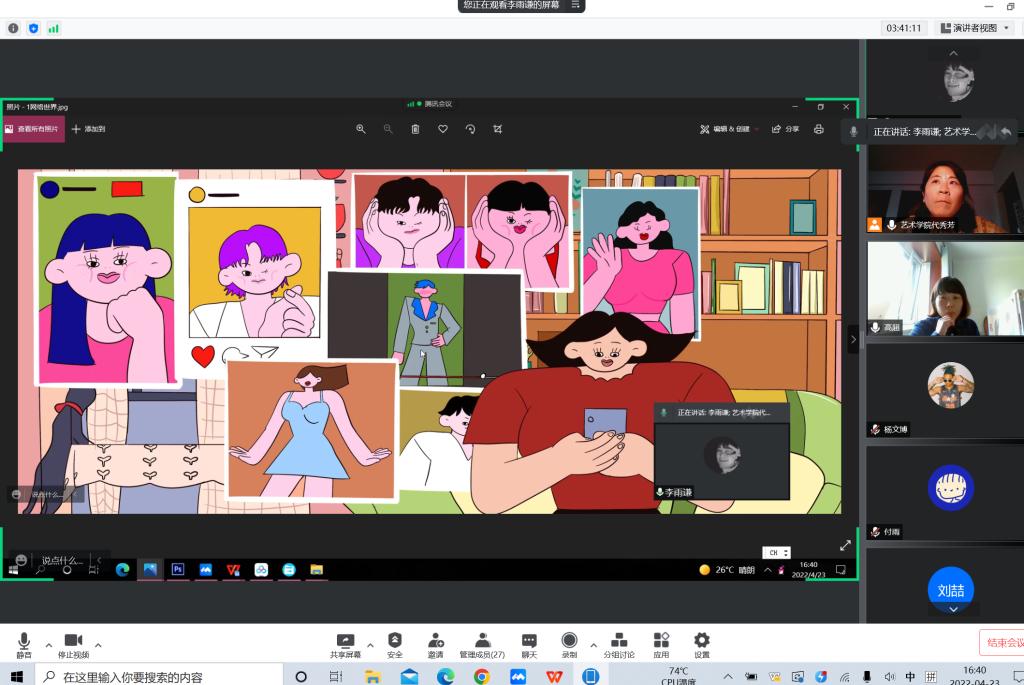Viewport: 1024px width, 685px height.
Task: Open 编辑 & 创建 menu in Photos
Action: (729, 129)
